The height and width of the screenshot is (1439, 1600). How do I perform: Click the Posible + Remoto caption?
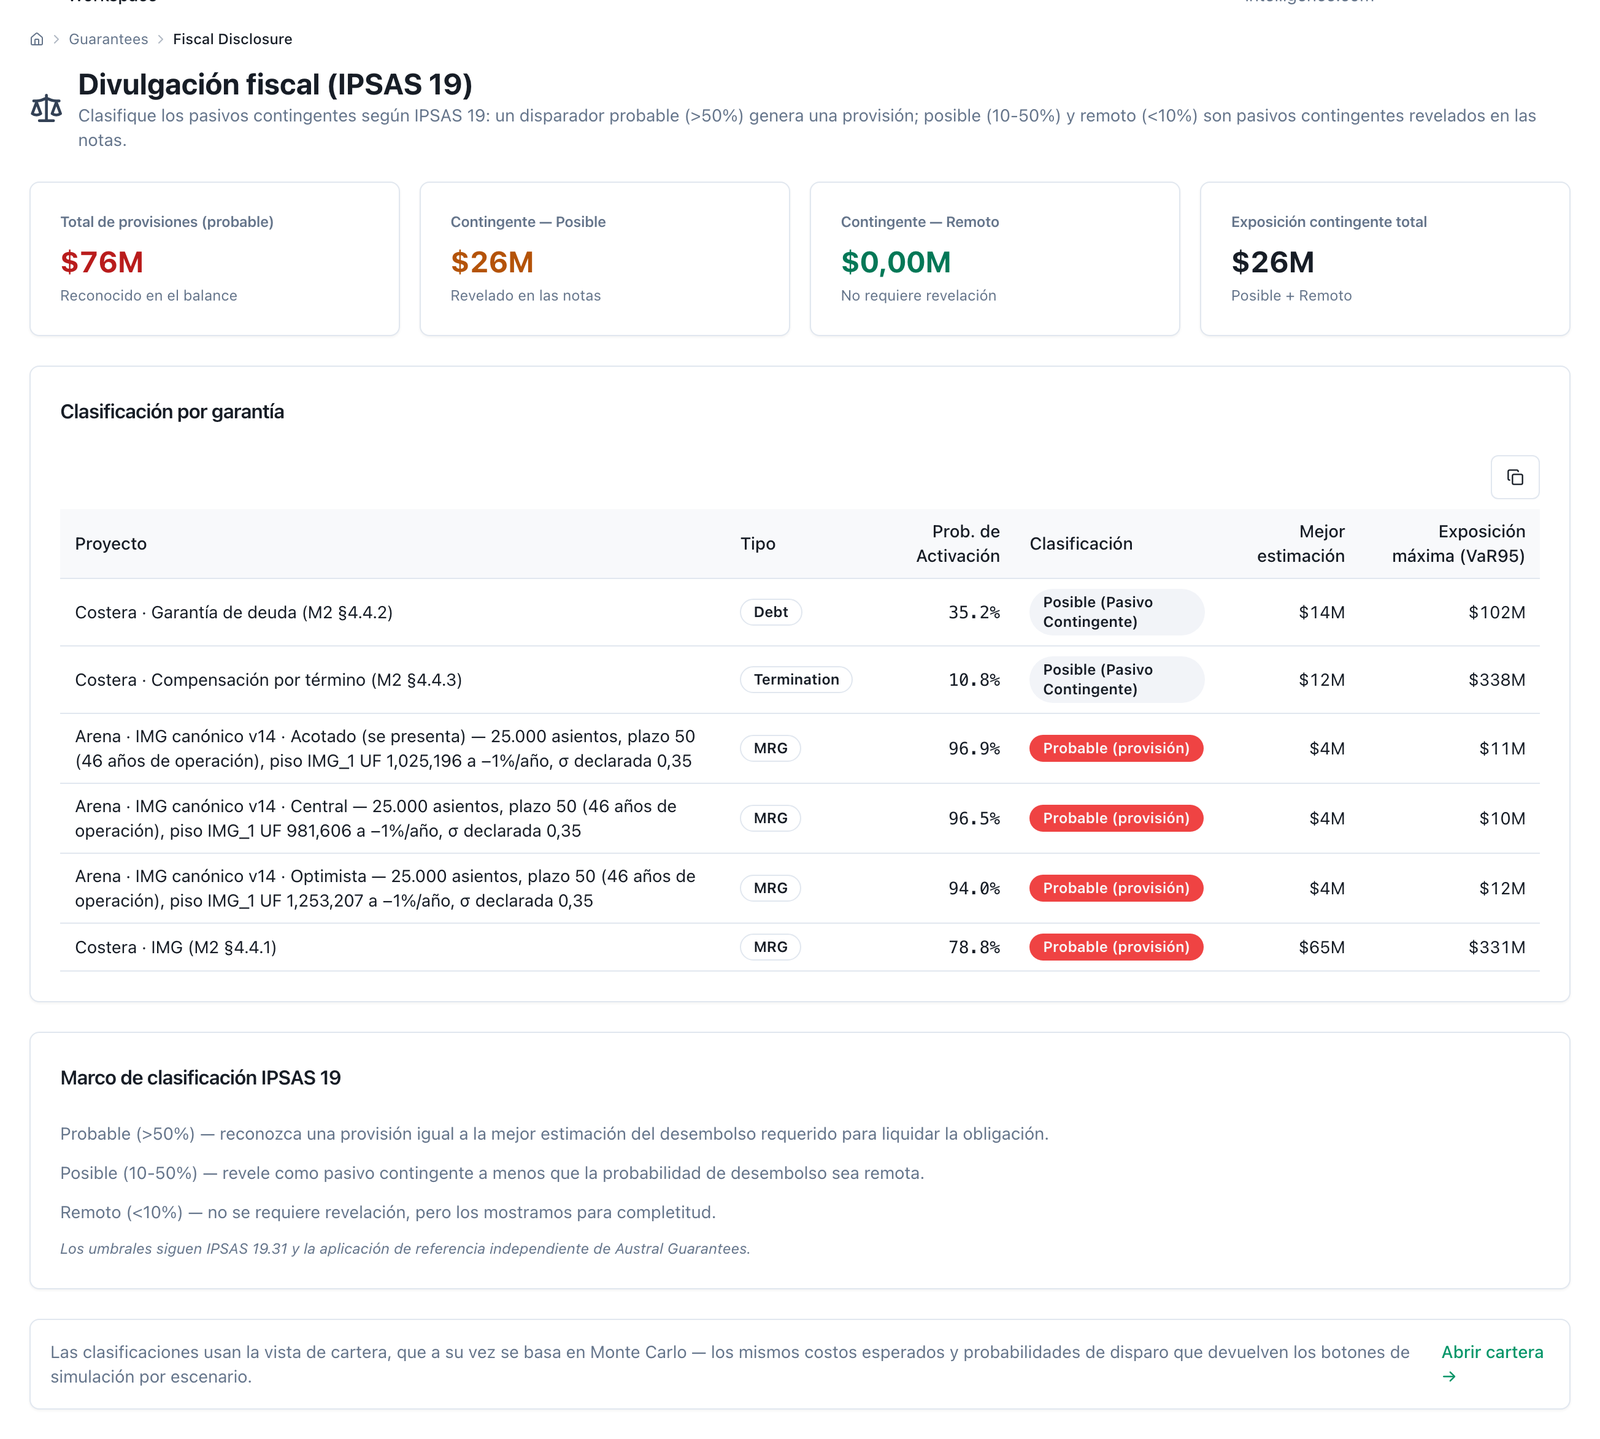[x=1291, y=296]
